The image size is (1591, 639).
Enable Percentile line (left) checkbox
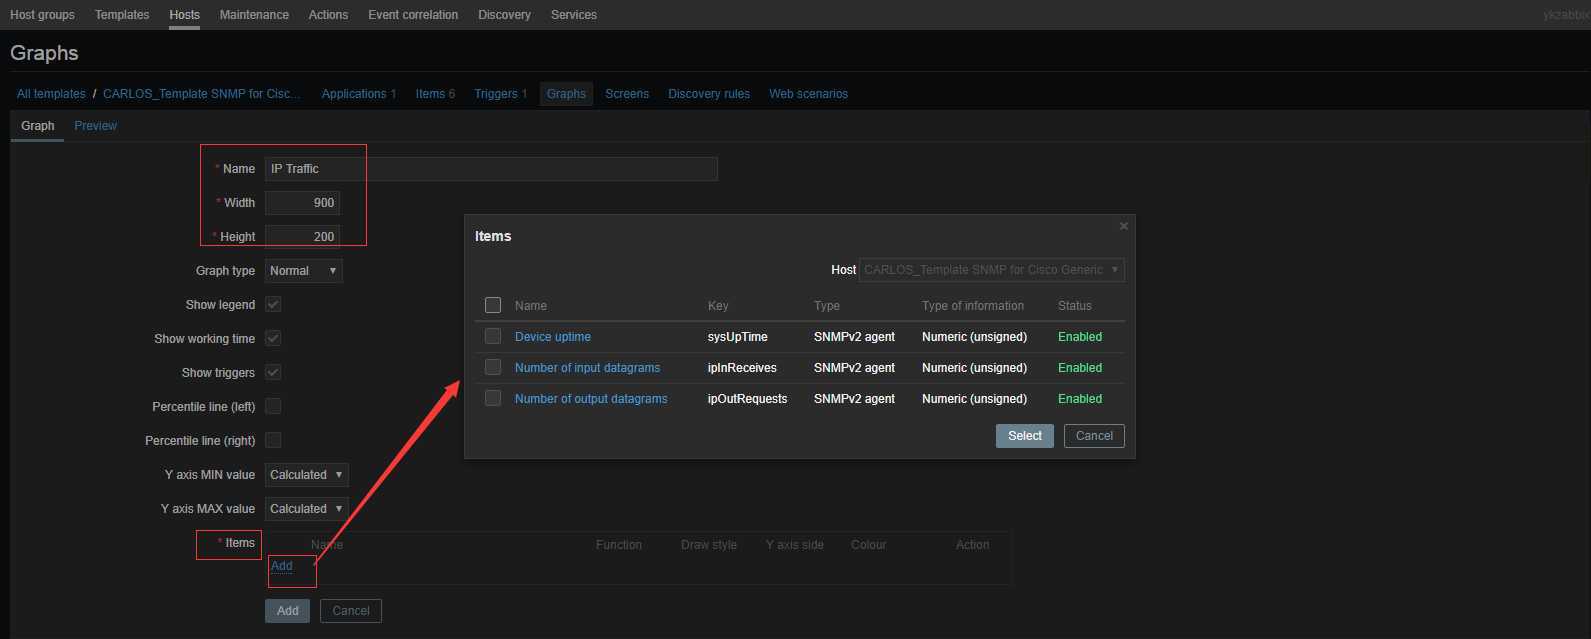tap(273, 406)
